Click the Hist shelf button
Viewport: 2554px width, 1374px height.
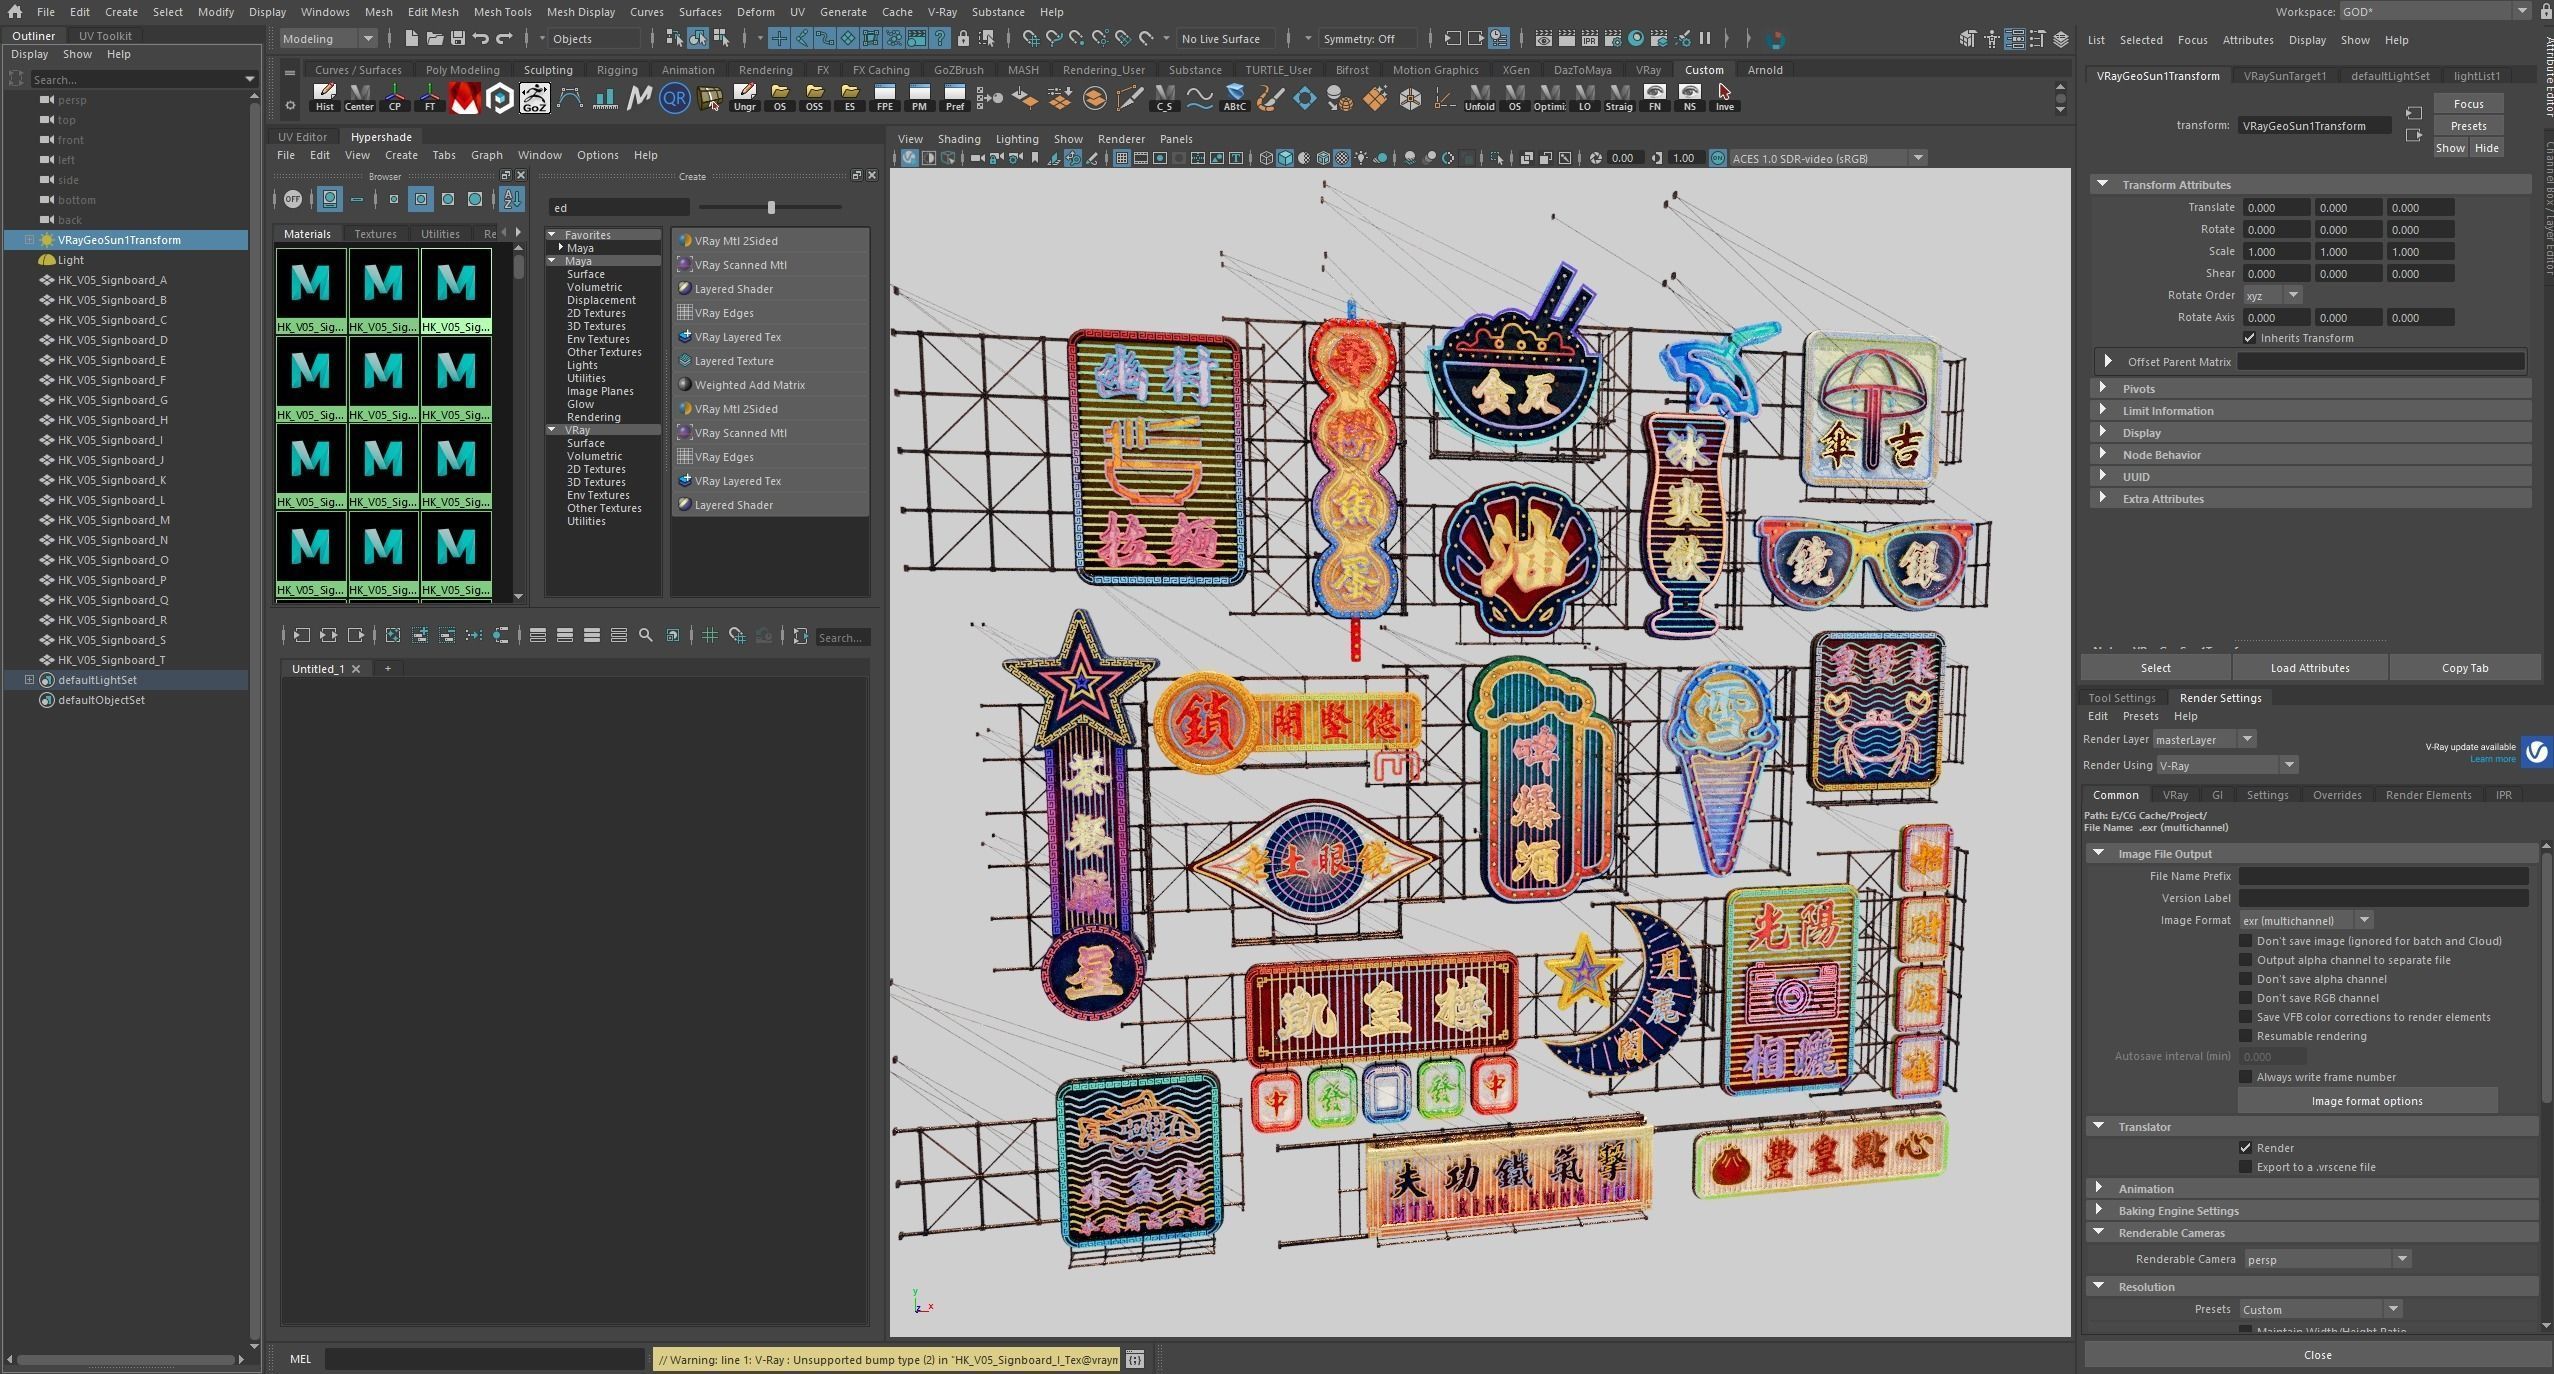coord(324,98)
